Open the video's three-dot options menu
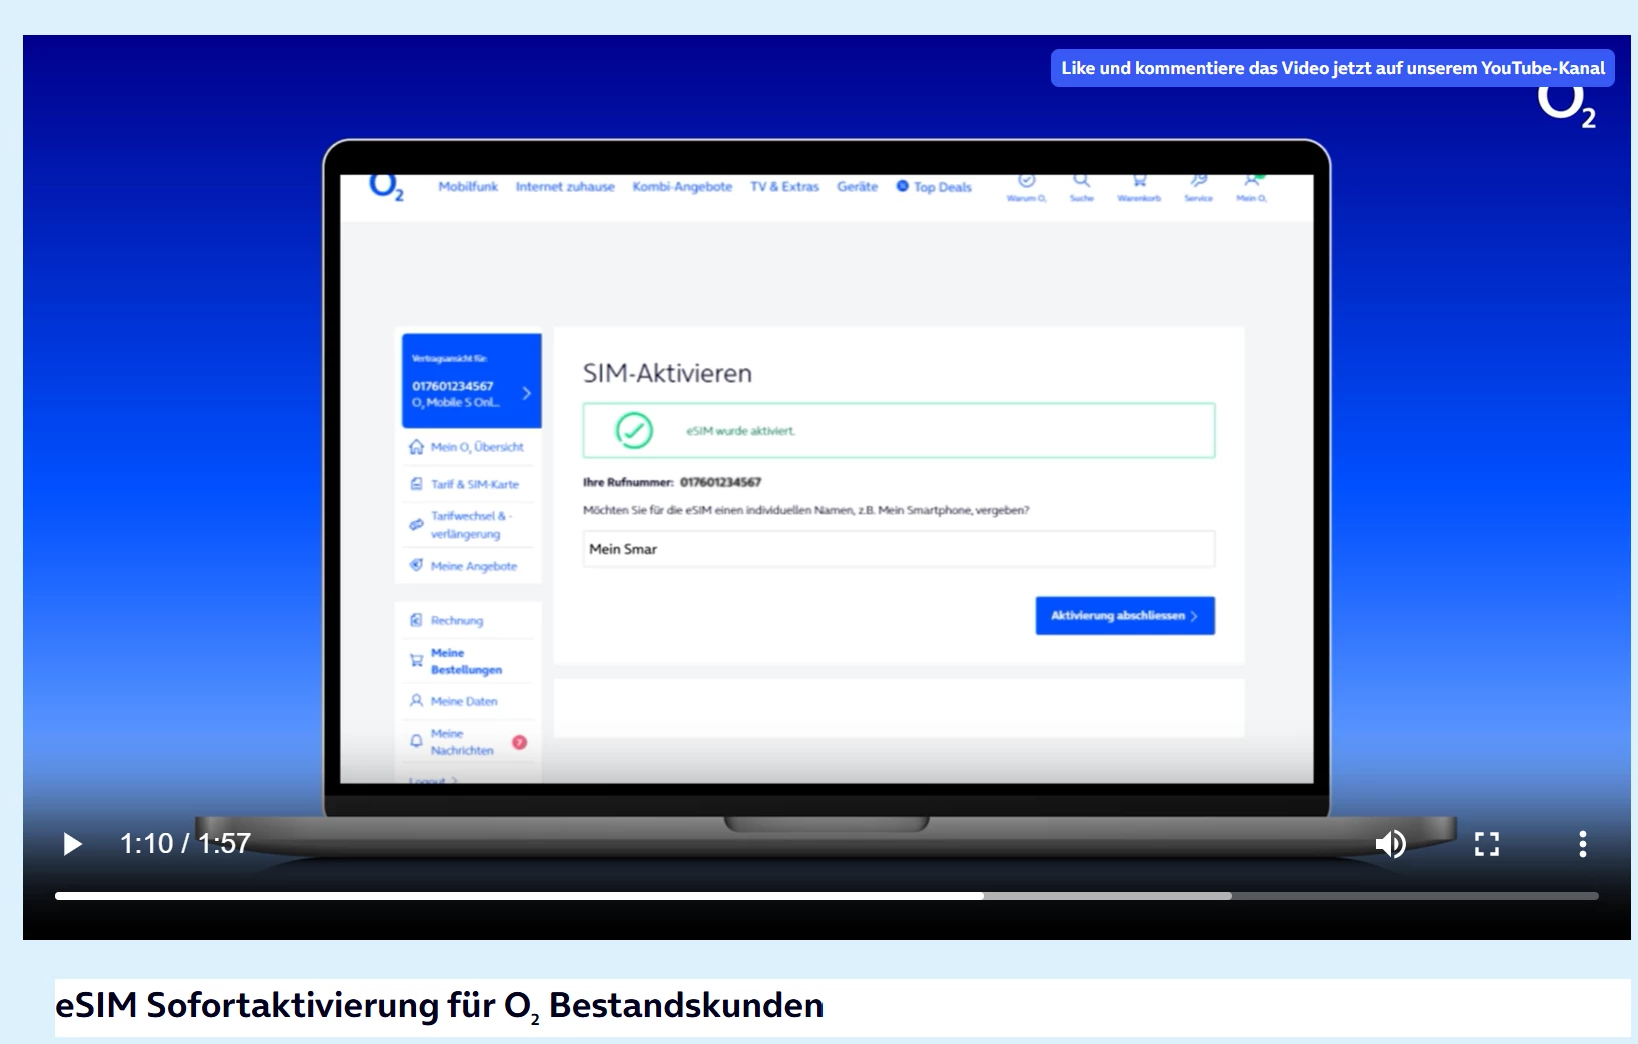The width and height of the screenshot is (1638, 1044). coord(1582,844)
